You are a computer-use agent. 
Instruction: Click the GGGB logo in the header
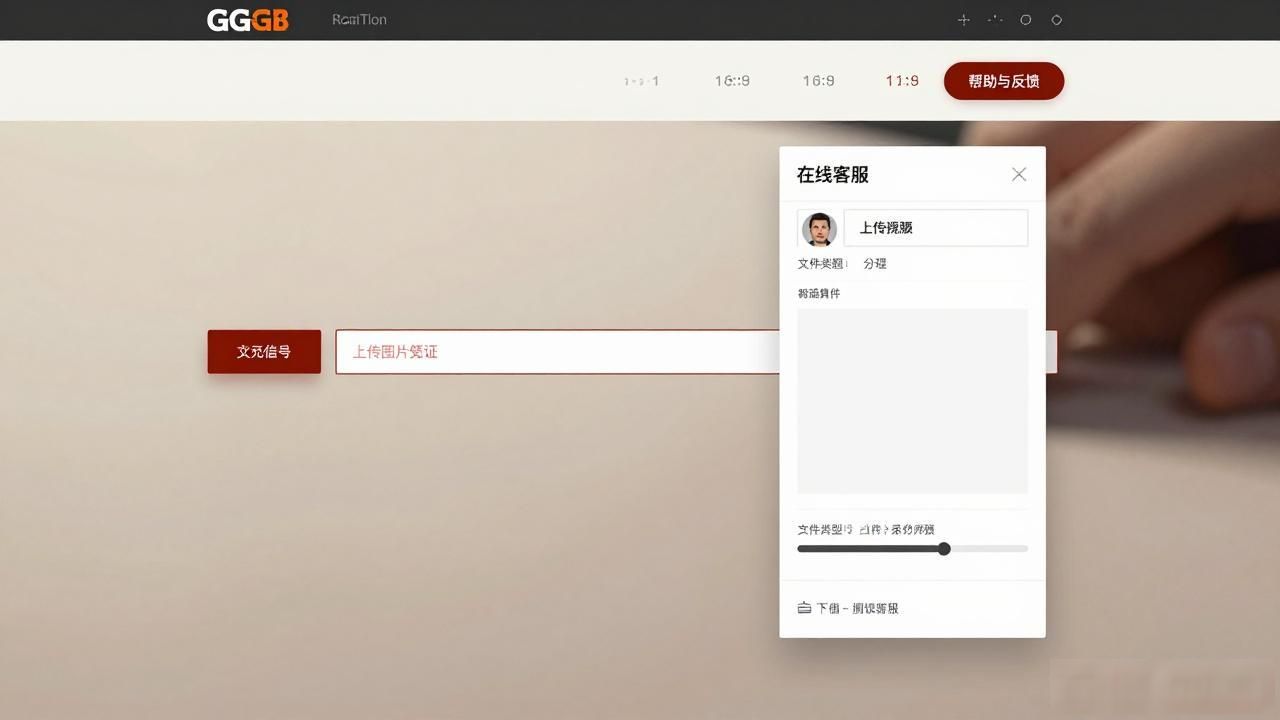tap(247, 20)
